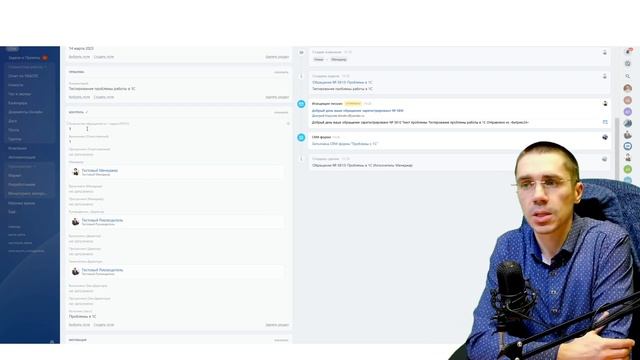Click пригласить сотрудников in the sidebar

click(x=26, y=251)
